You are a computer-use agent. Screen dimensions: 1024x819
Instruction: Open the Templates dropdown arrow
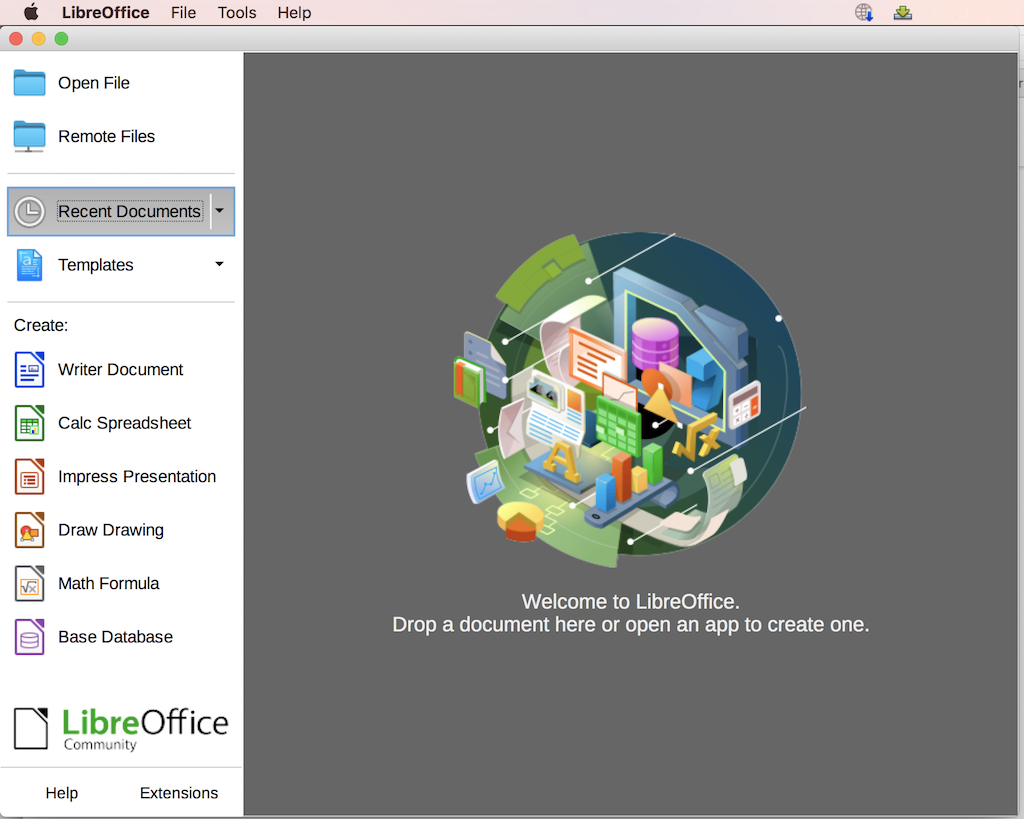[218, 264]
